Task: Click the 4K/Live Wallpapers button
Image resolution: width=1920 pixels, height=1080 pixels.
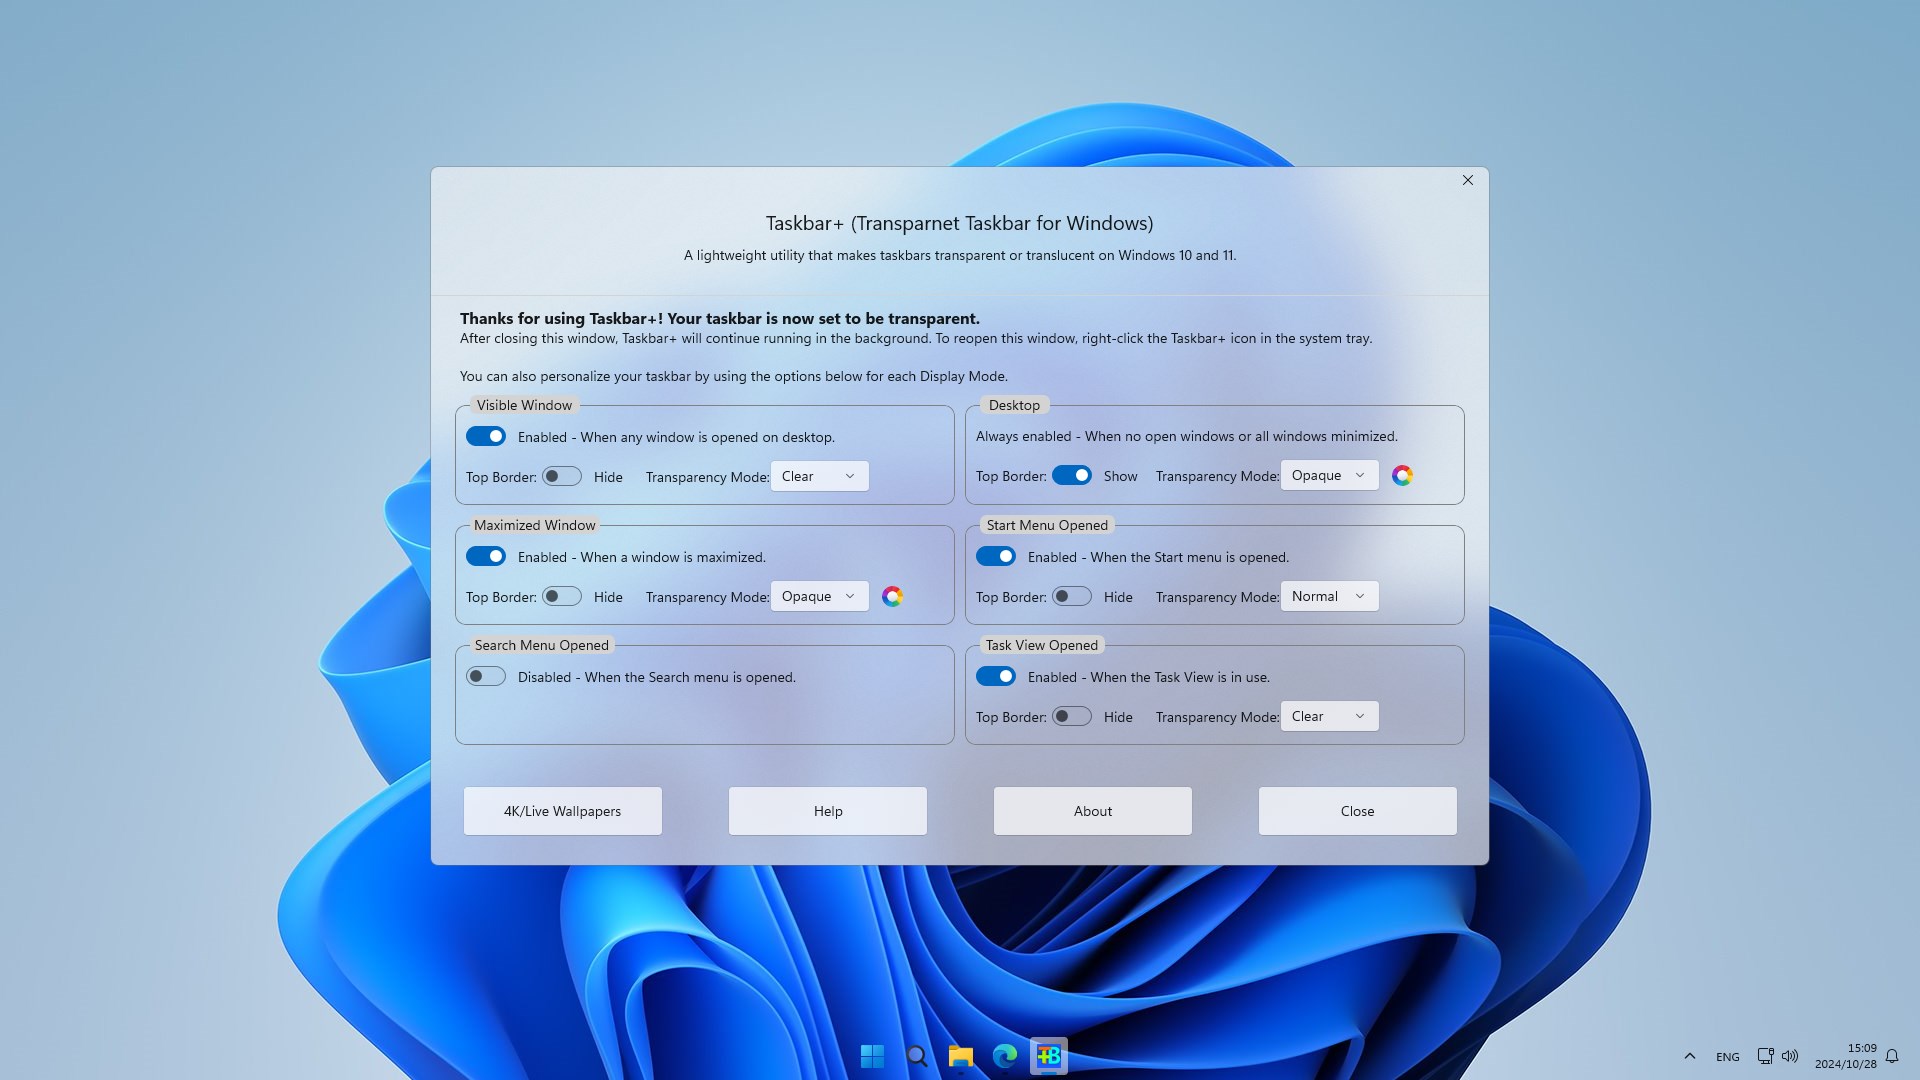Action: click(561, 811)
